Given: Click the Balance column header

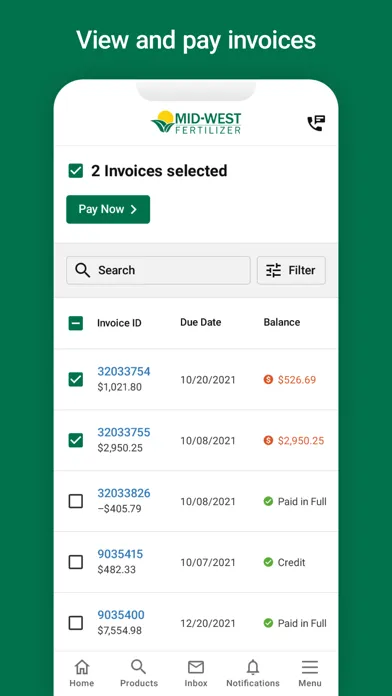Looking at the screenshot, I should 282,322.
